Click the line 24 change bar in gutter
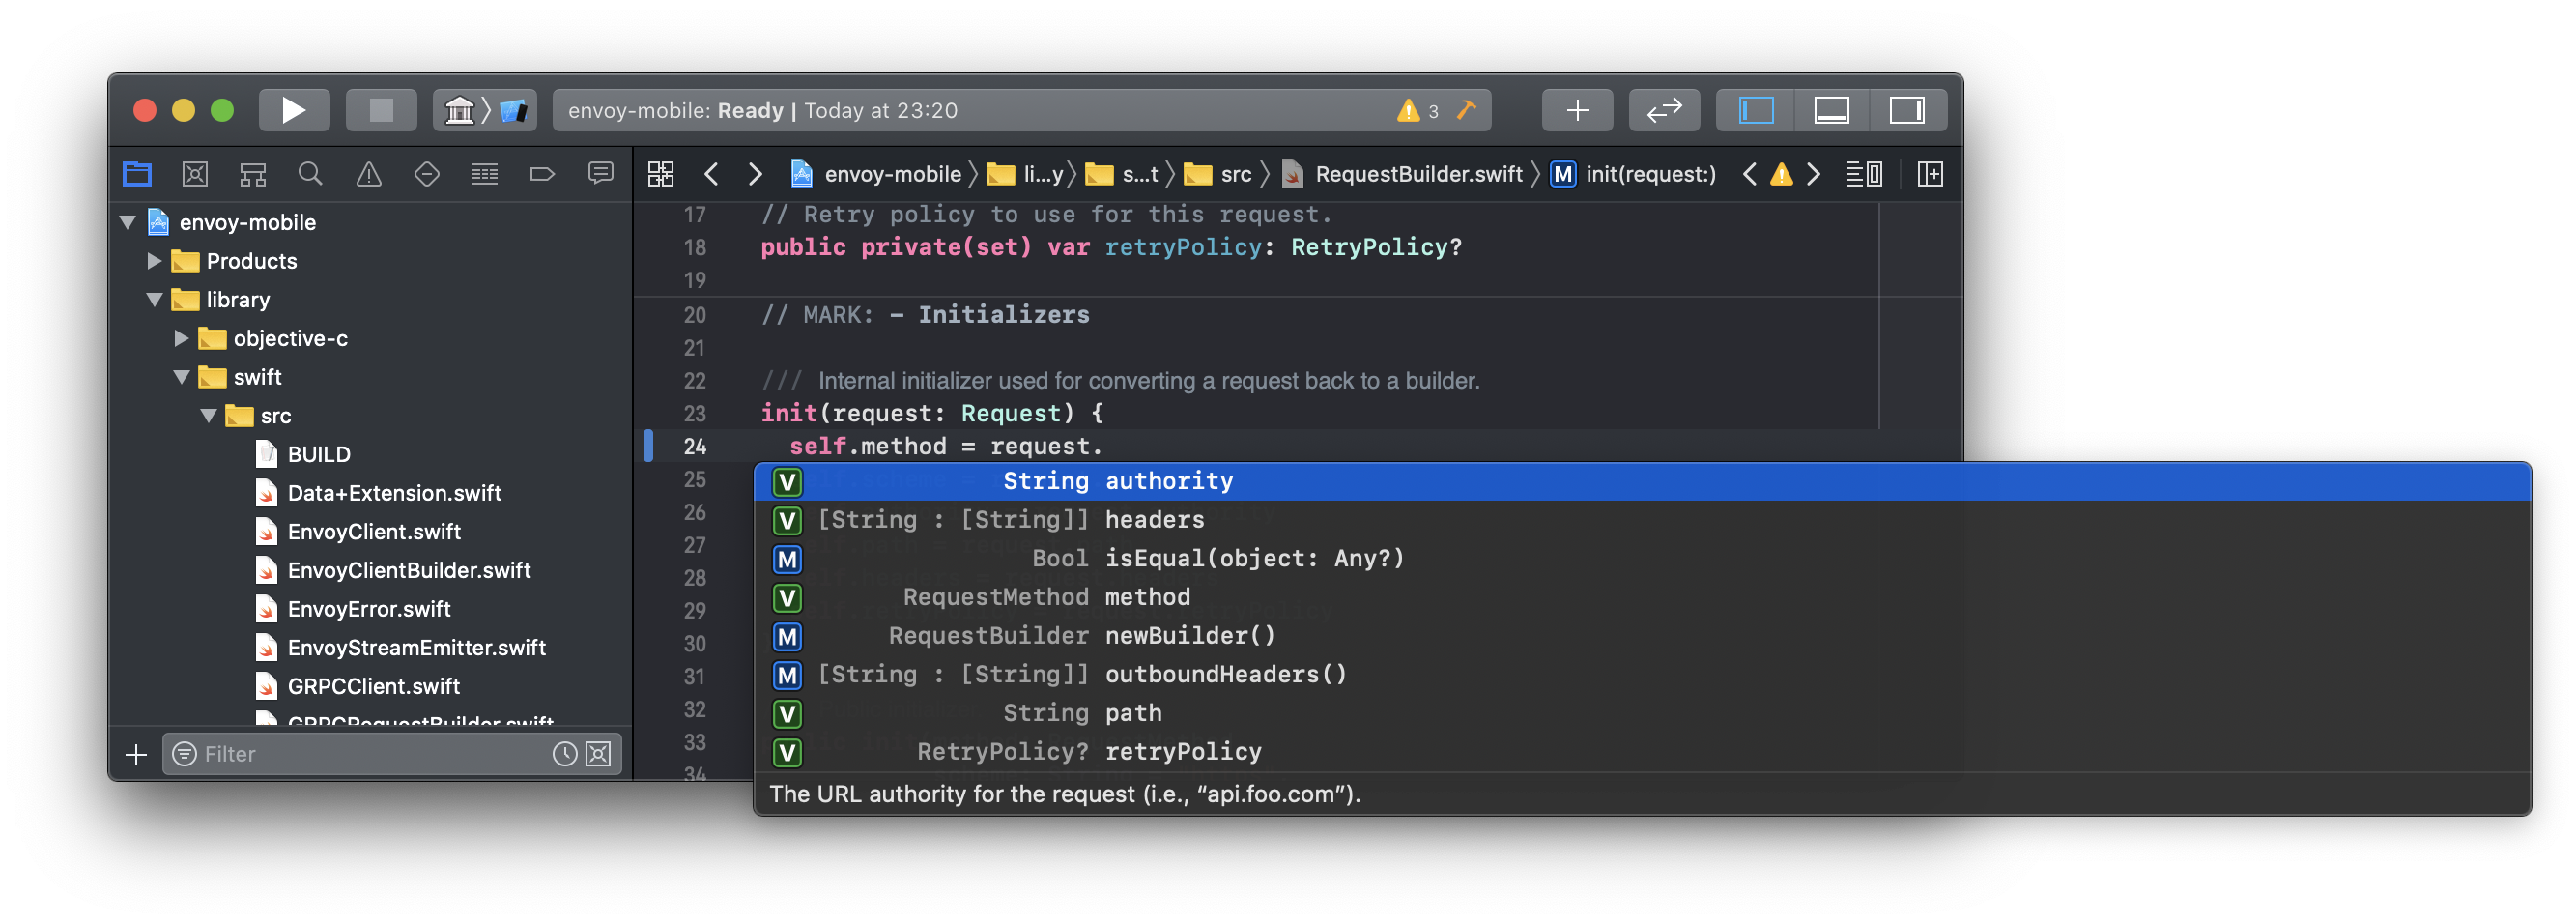Viewport: 2576px width, 924px height. coord(648,446)
